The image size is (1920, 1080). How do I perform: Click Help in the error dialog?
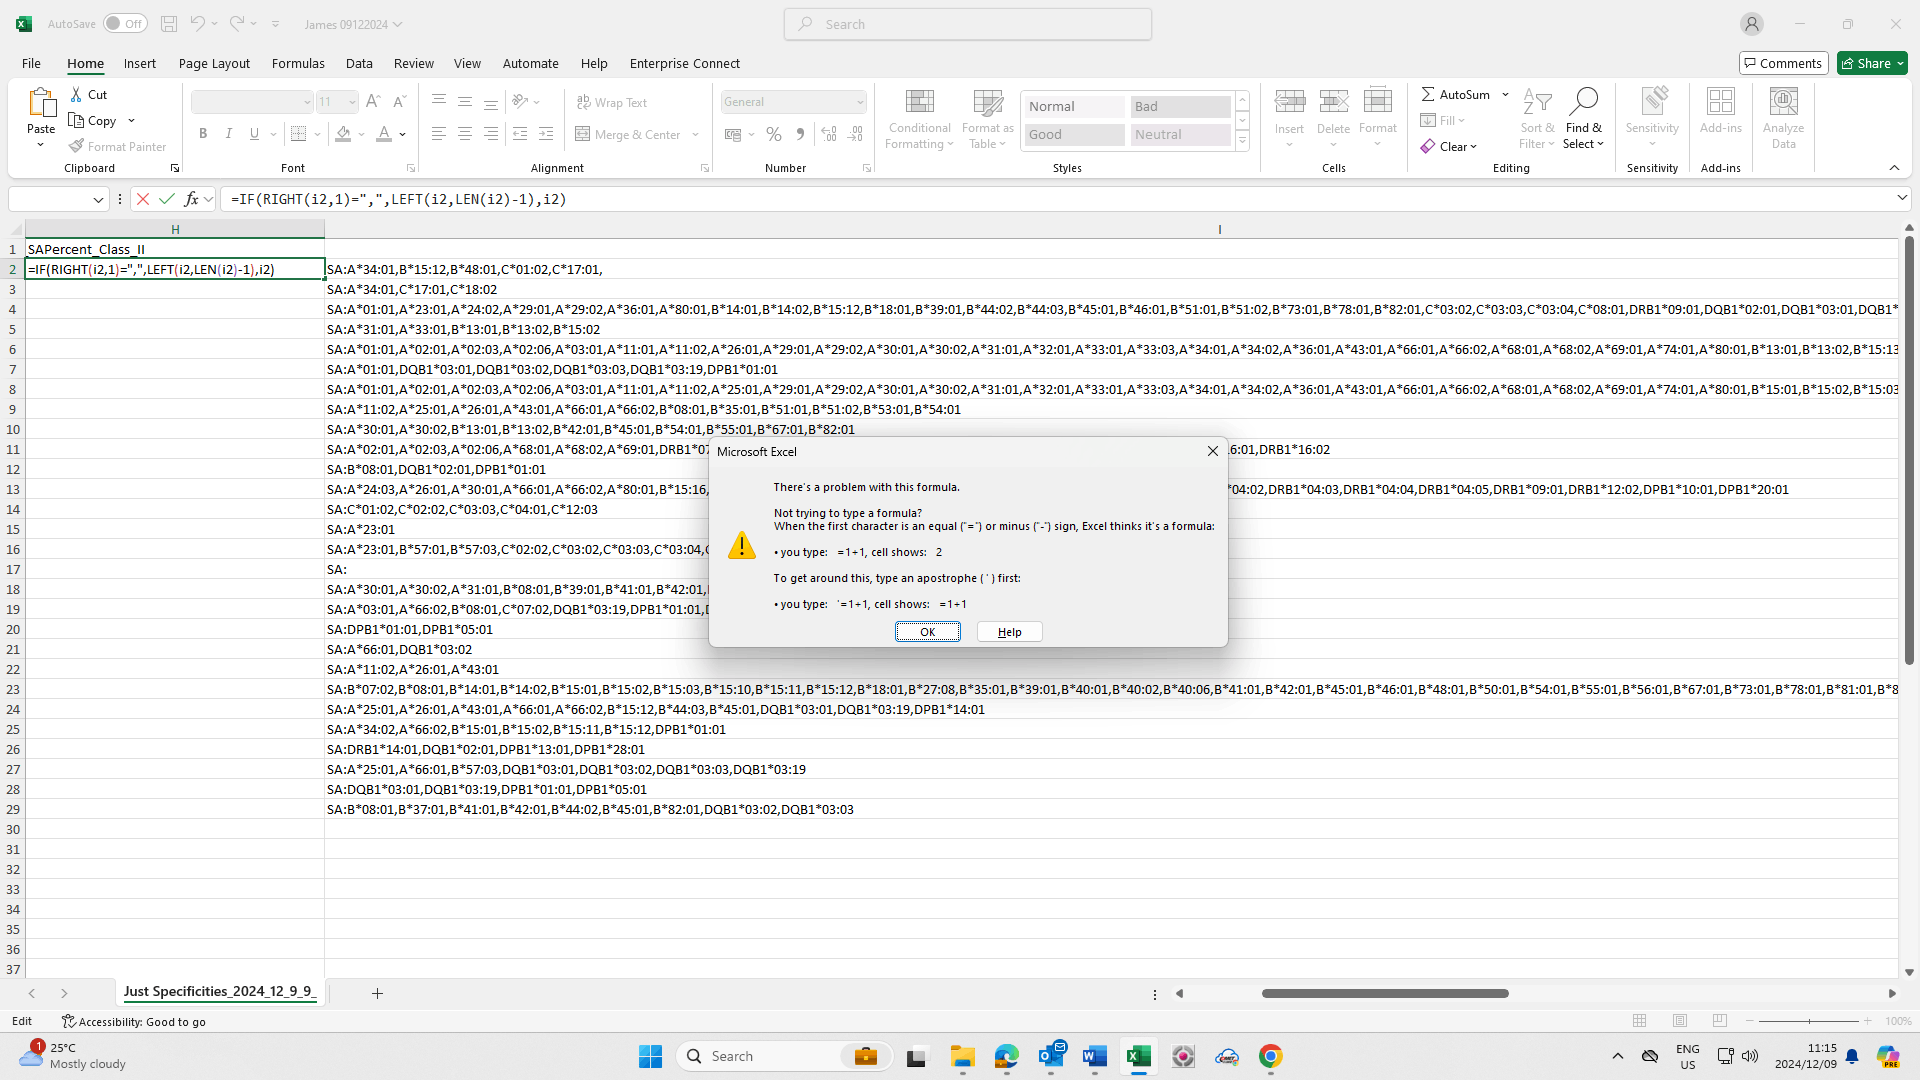[1009, 632]
